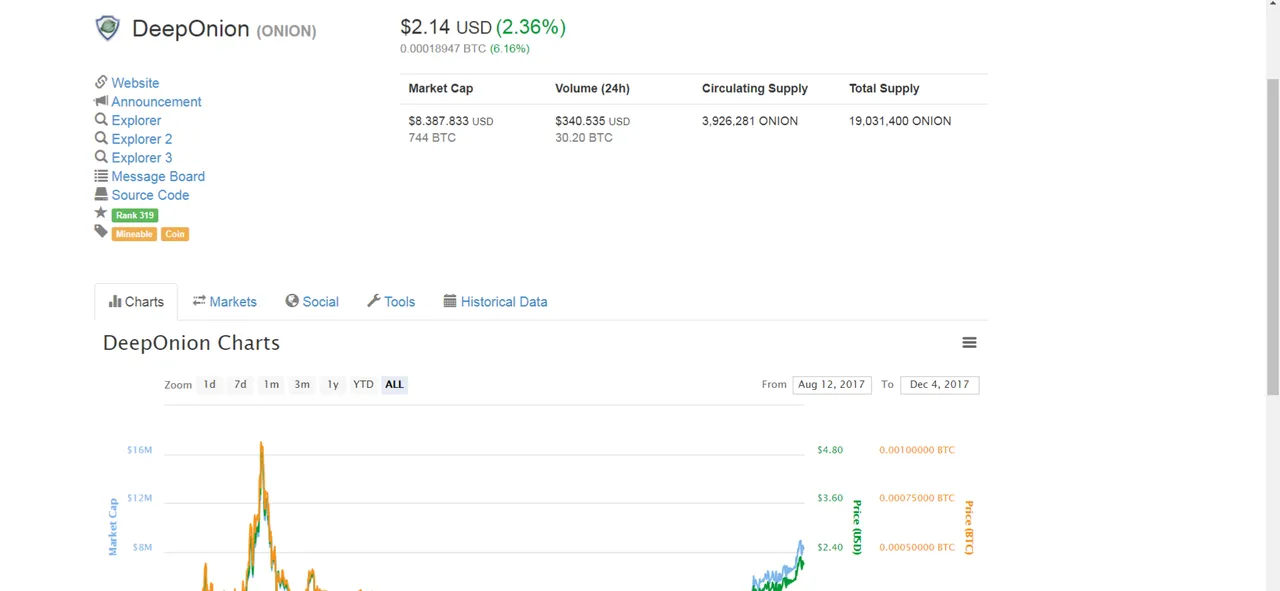Click the 0.00018947 BTC price
This screenshot has width=1280, height=591.
[443, 49]
